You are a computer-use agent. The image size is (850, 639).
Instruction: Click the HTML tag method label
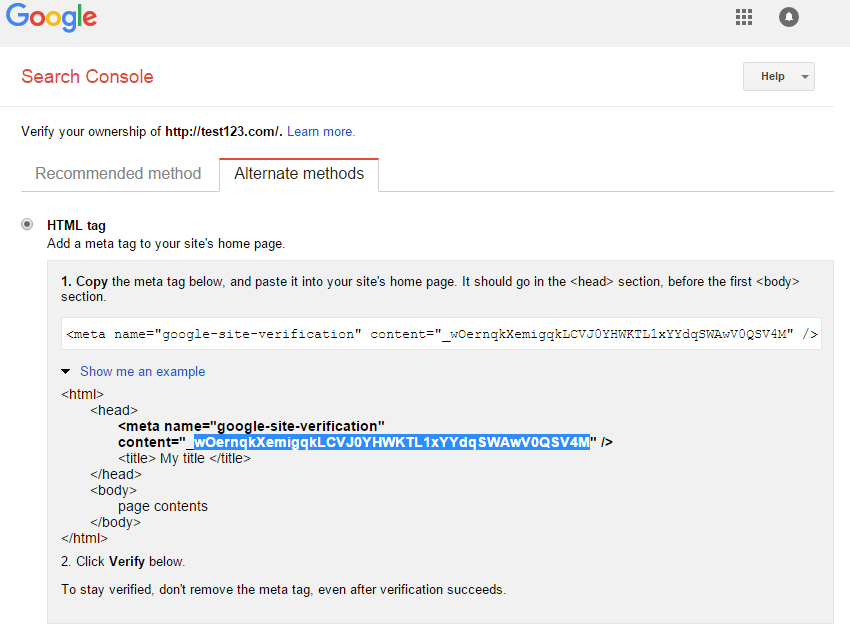76,226
